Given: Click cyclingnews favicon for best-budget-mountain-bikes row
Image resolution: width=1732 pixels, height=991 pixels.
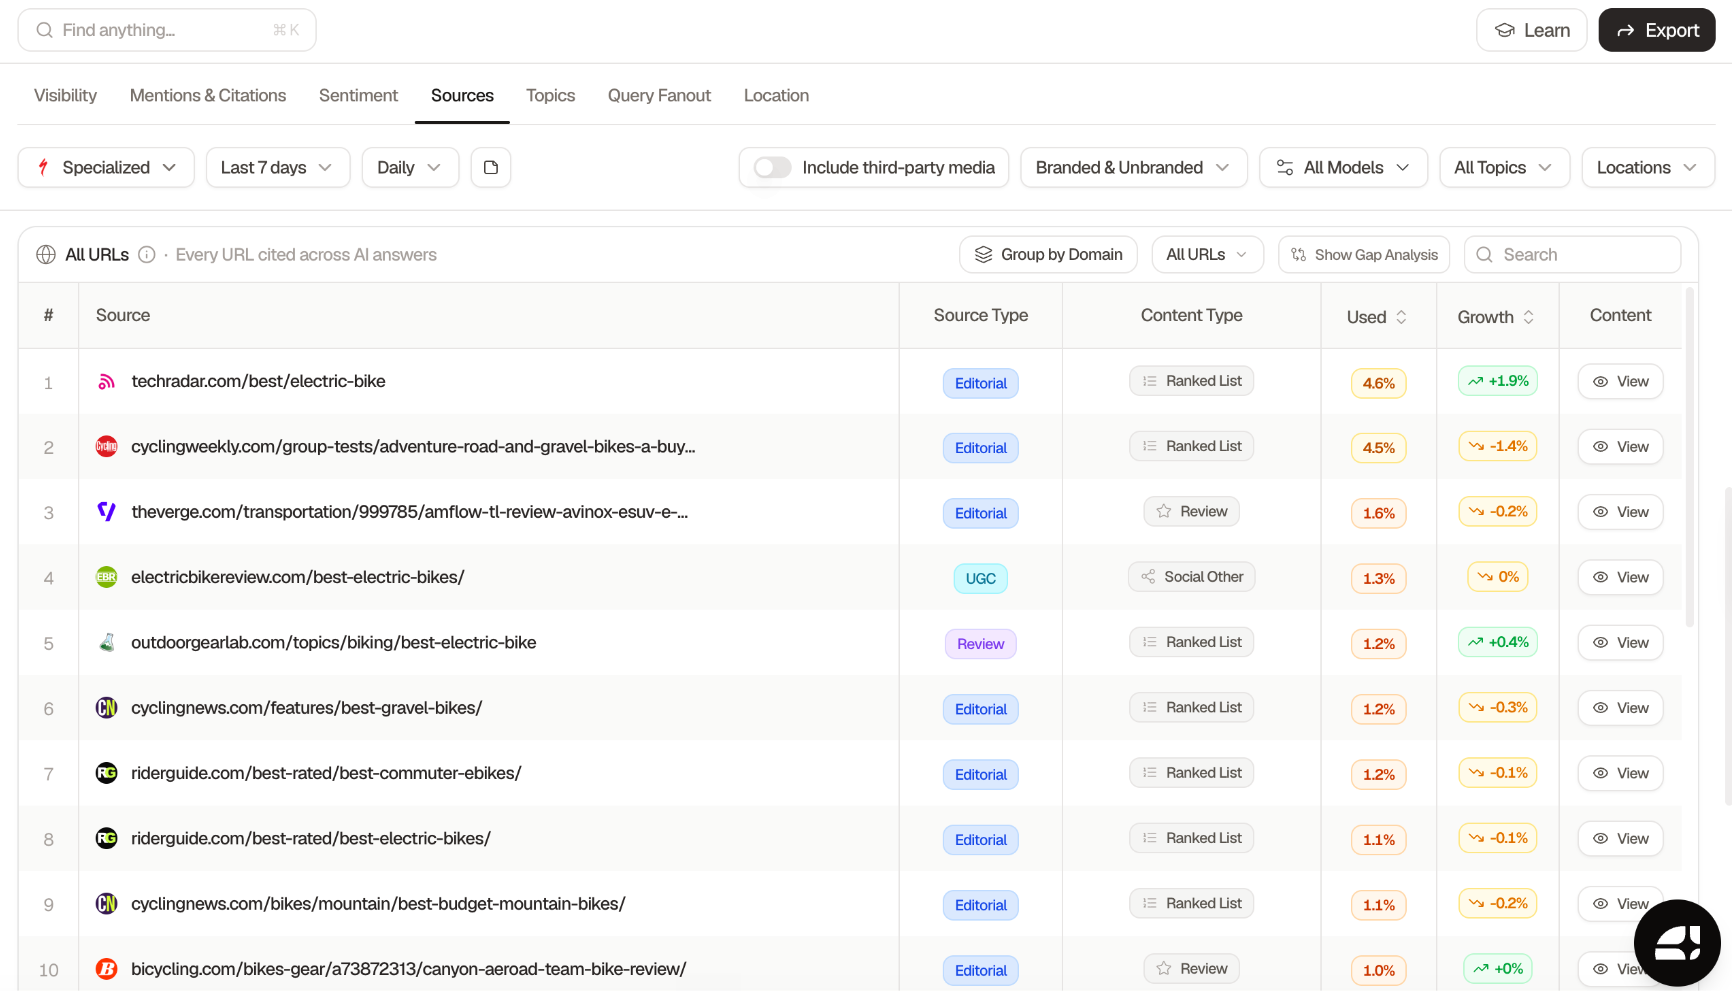Looking at the screenshot, I should click(106, 904).
